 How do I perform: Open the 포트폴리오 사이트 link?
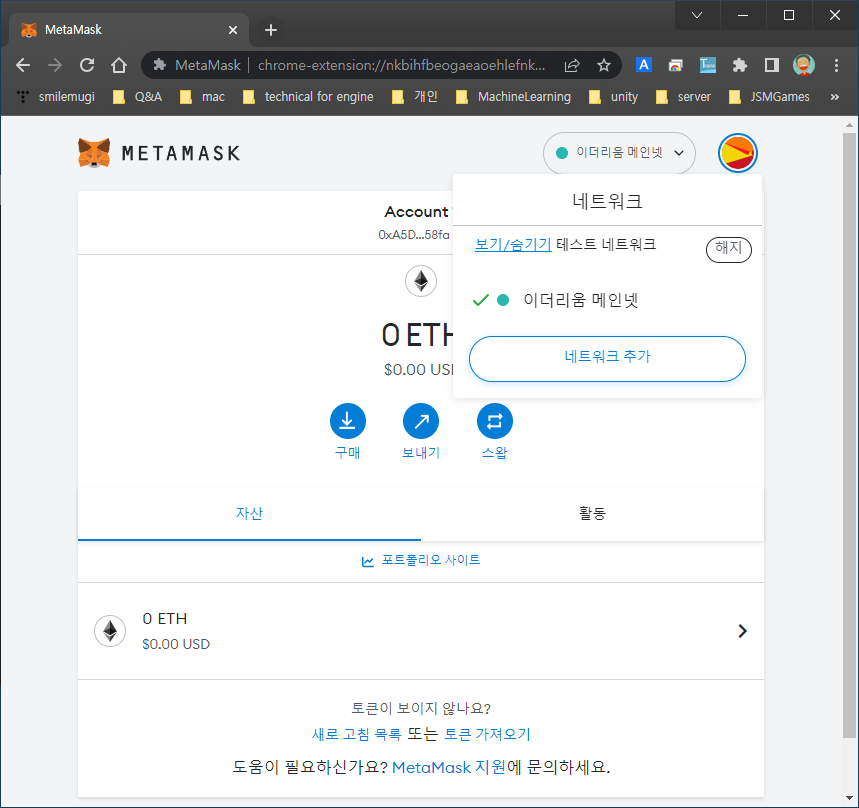click(x=421, y=560)
